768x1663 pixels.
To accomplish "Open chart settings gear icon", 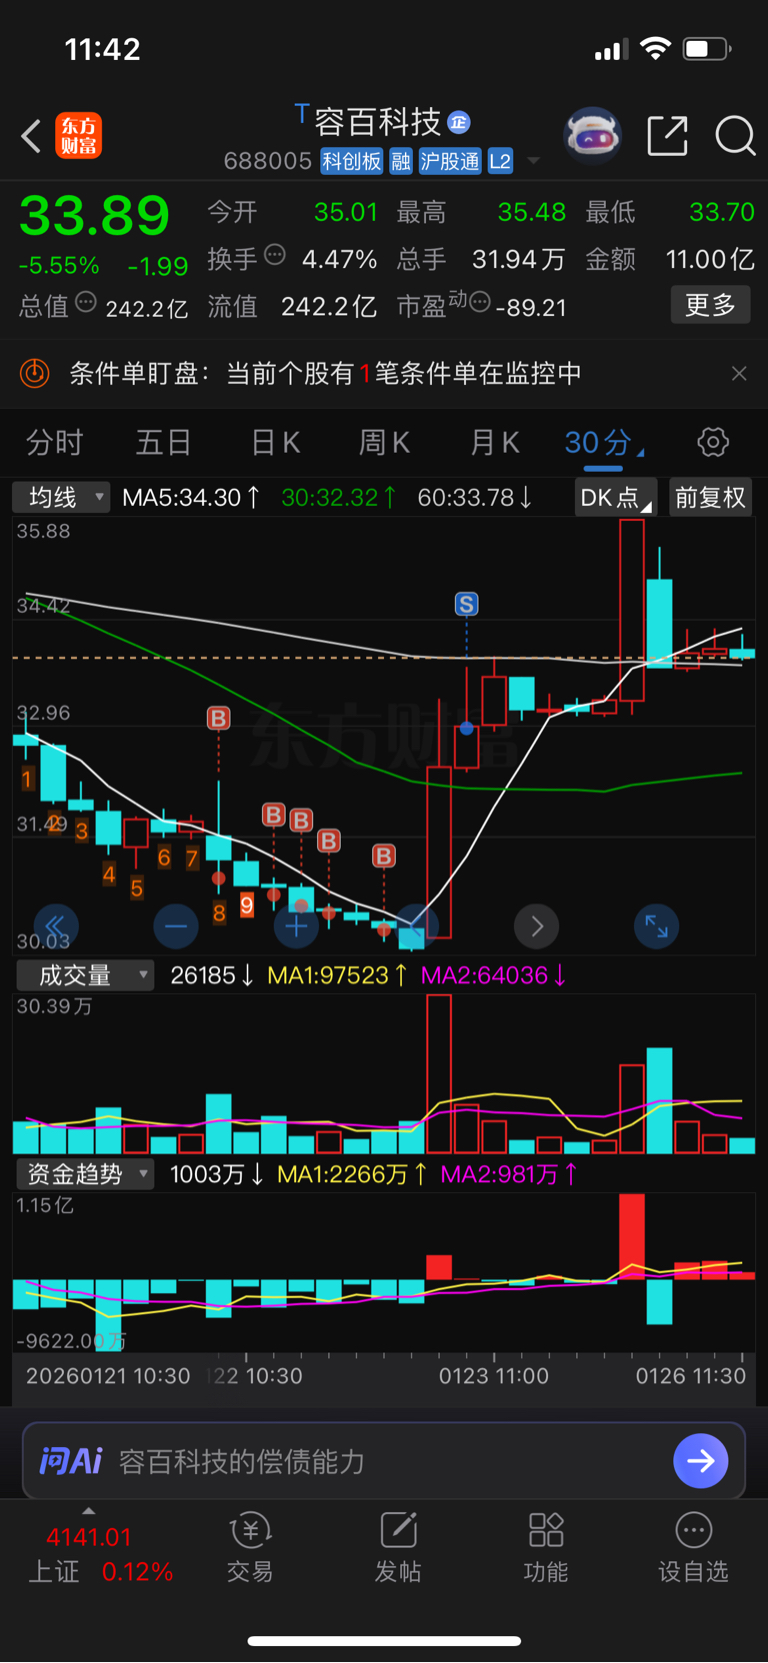I will 713,442.
